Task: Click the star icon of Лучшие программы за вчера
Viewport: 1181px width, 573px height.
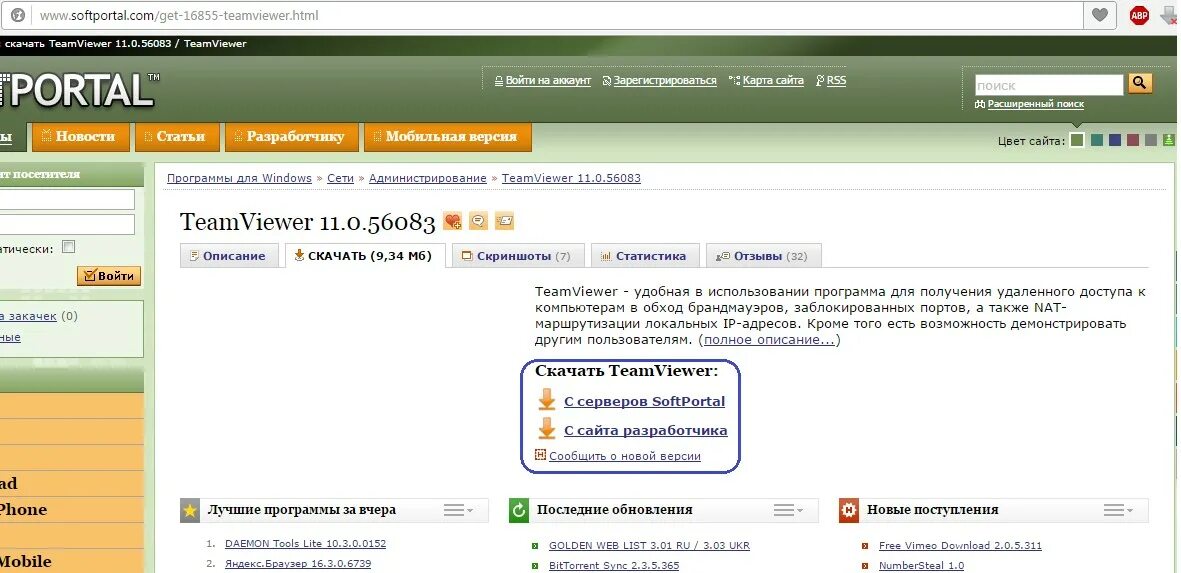Action: pos(190,511)
